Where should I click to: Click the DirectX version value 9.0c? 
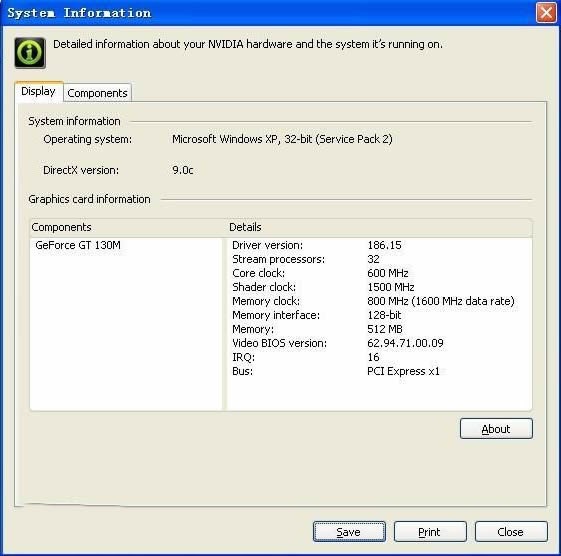coord(183,170)
